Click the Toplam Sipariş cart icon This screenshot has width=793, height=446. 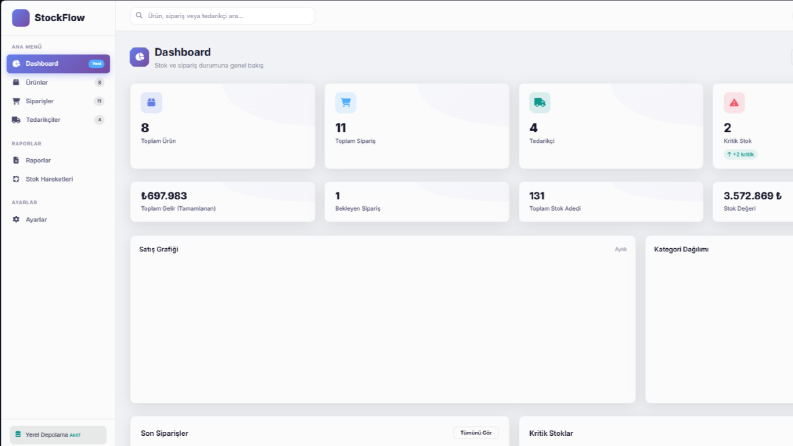coord(345,103)
